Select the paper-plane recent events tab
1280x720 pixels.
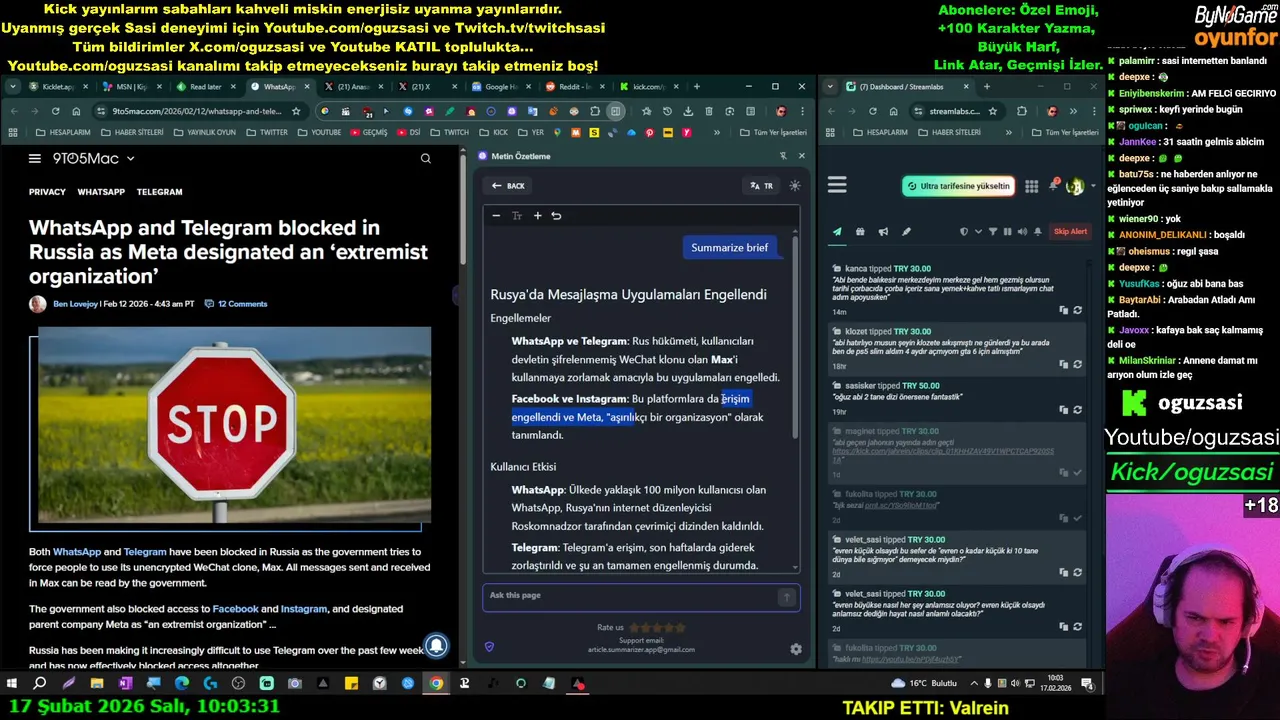[x=837, y=232]
